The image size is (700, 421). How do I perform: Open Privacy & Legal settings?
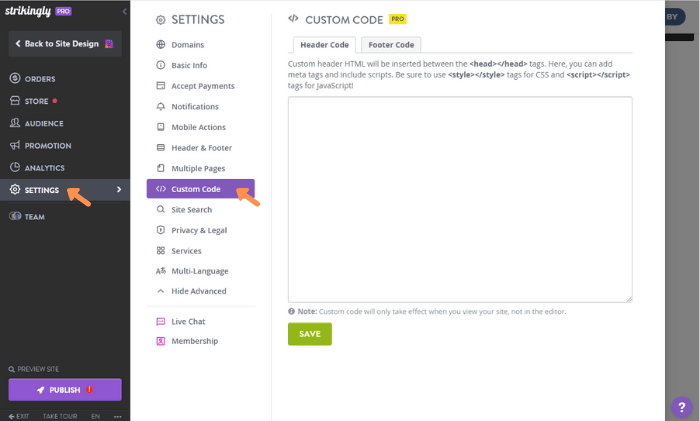click(x=200, y=230)
